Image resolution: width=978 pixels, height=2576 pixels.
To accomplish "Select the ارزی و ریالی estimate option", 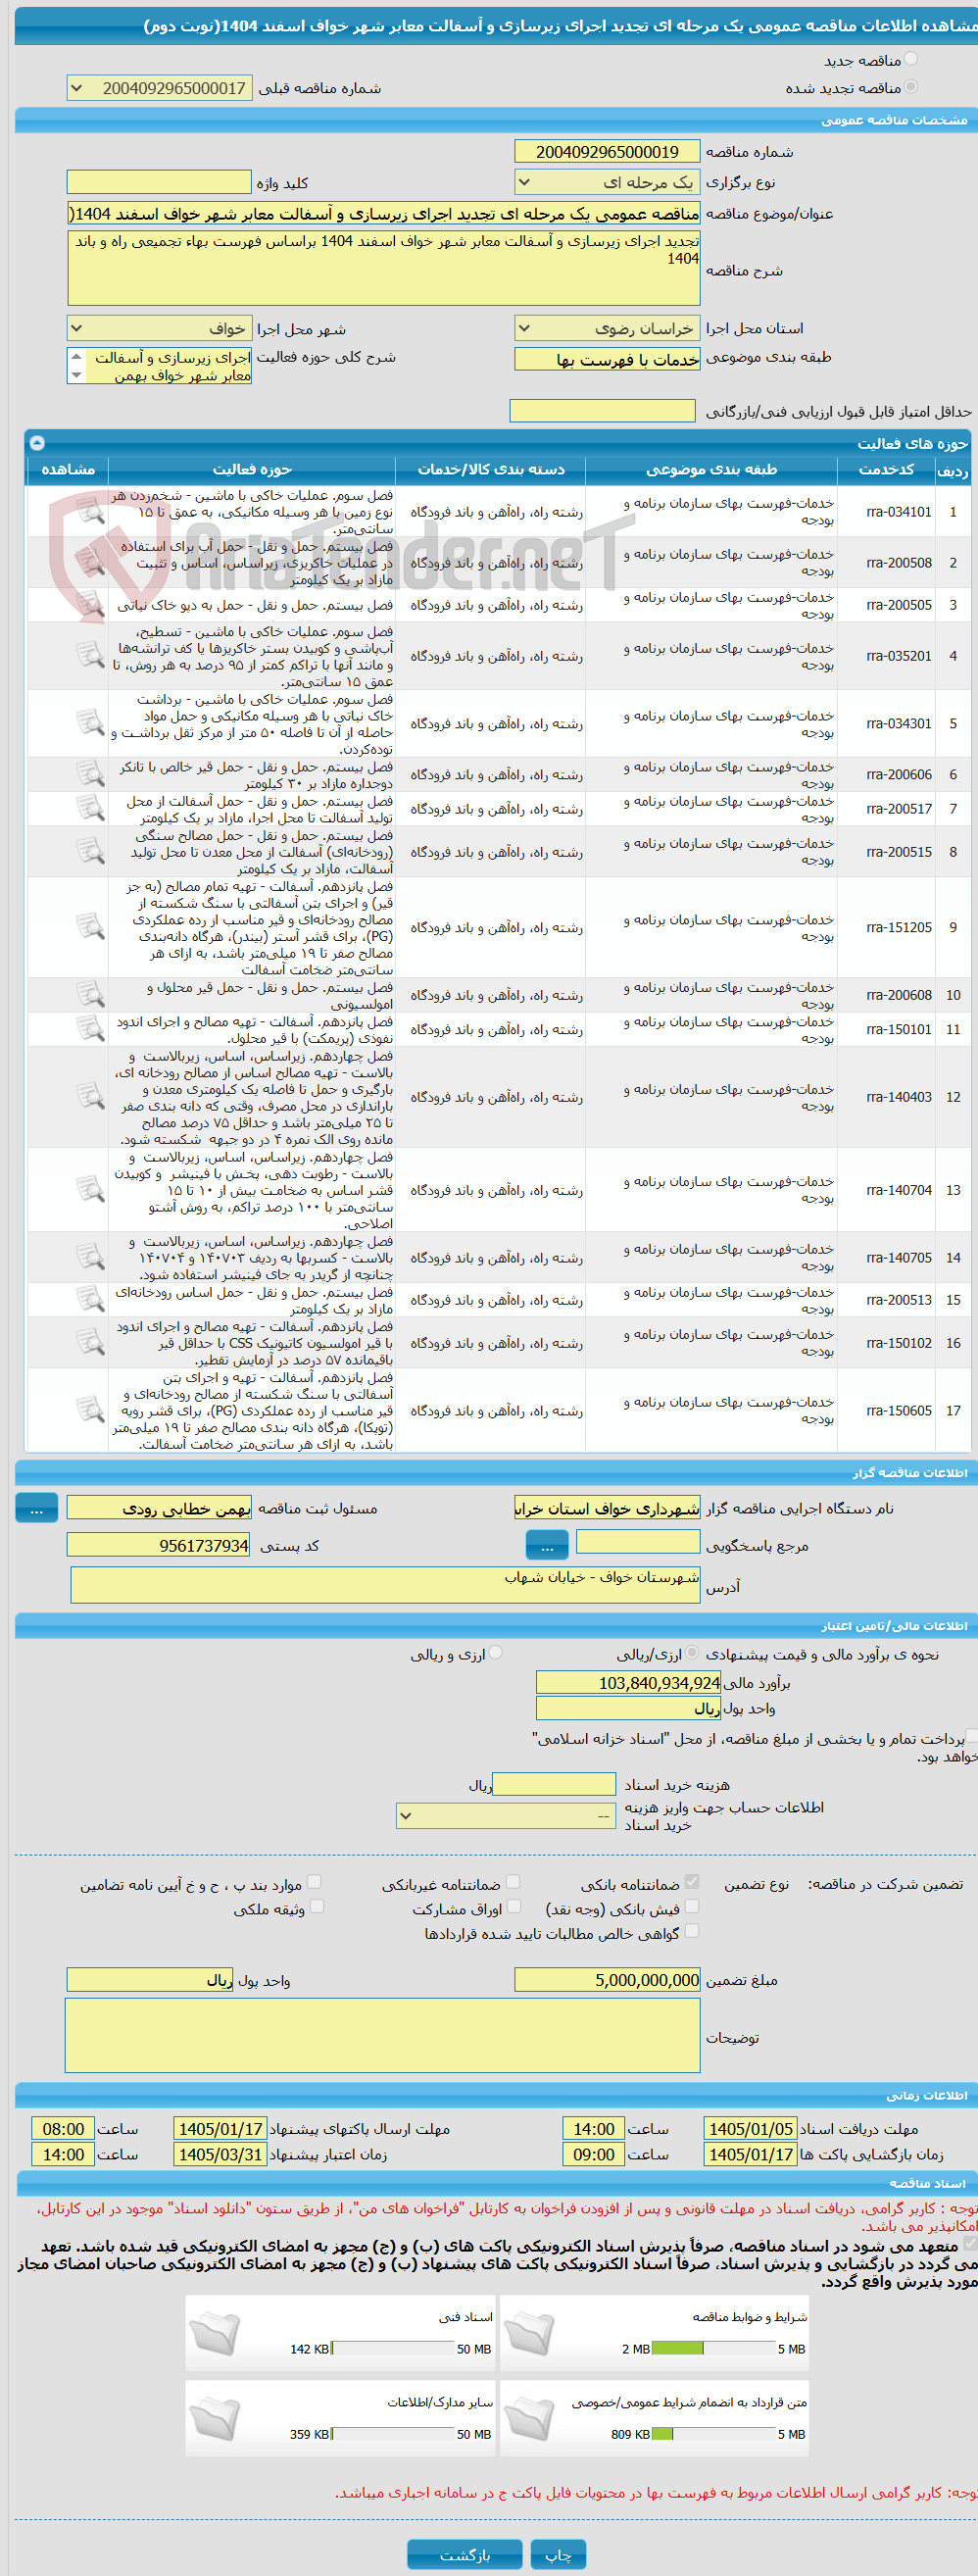I will click(x=495, y=1654).
